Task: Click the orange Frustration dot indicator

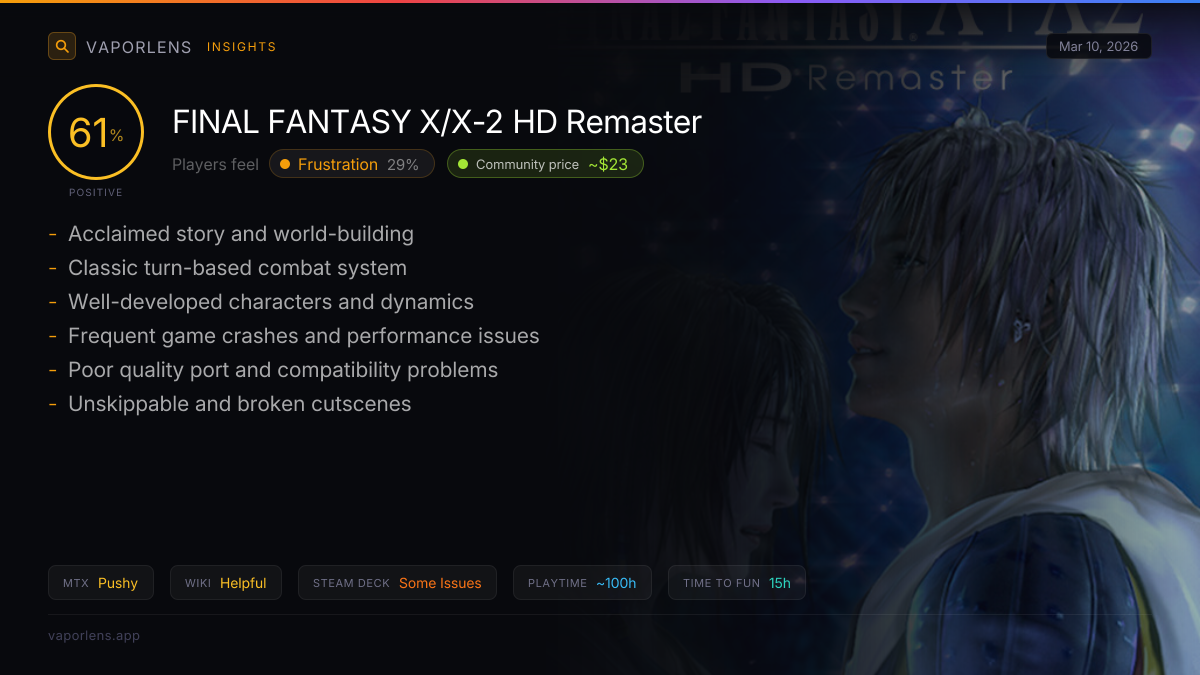Action: 285,164
